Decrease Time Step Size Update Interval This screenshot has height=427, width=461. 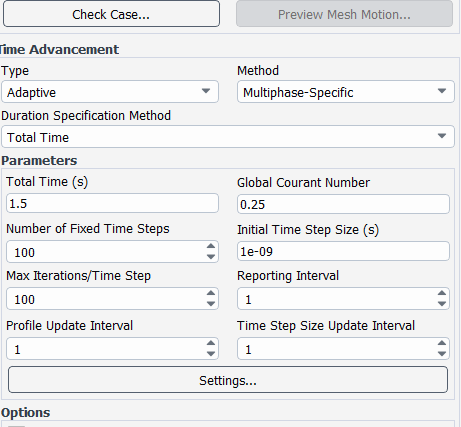442,353
